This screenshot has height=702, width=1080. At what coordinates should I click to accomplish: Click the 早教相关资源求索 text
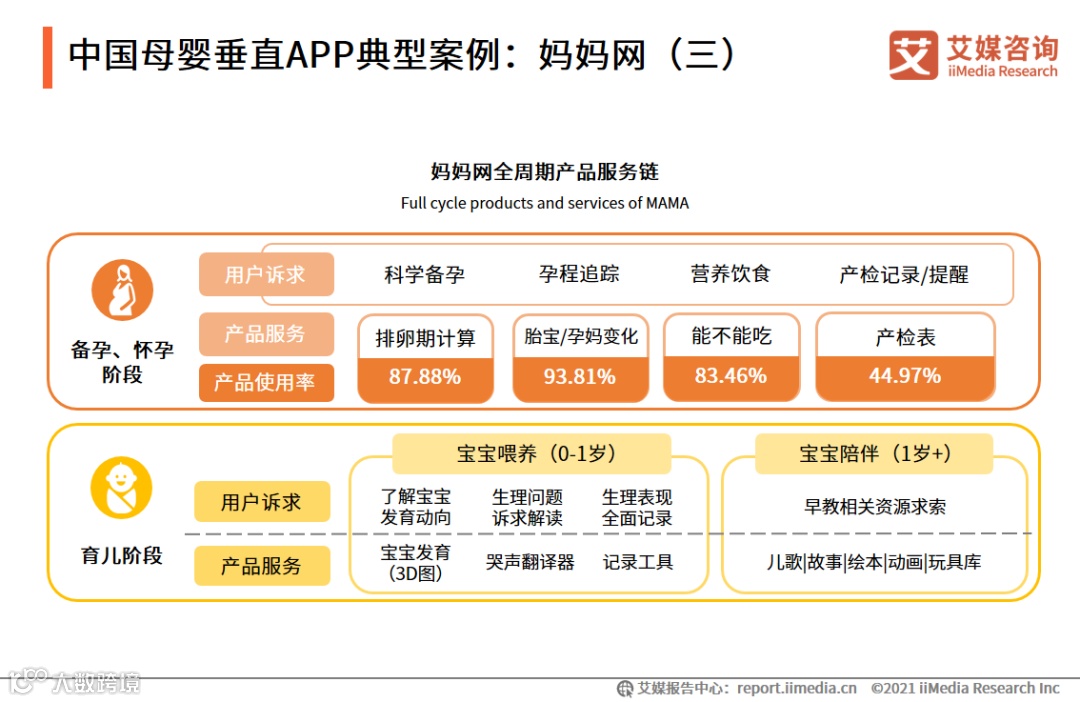tap(875, 506)
